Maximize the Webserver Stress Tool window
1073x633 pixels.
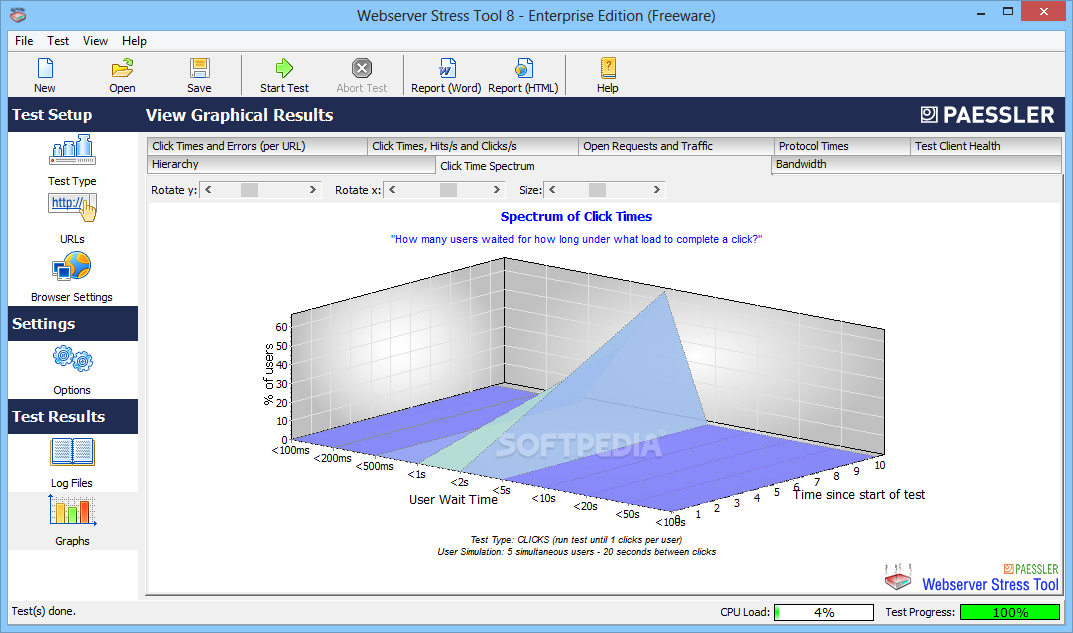click(1008, 12)
